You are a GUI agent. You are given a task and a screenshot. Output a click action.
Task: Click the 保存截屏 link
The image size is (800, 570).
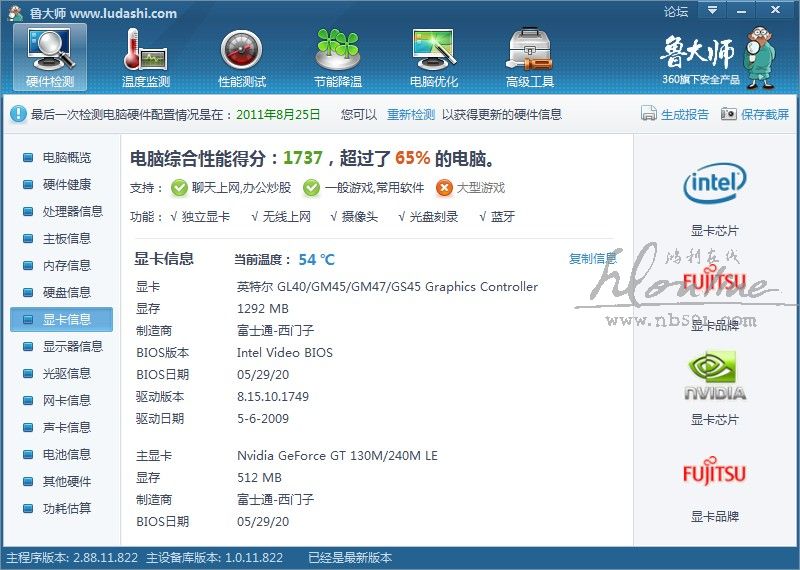[765, 114]
